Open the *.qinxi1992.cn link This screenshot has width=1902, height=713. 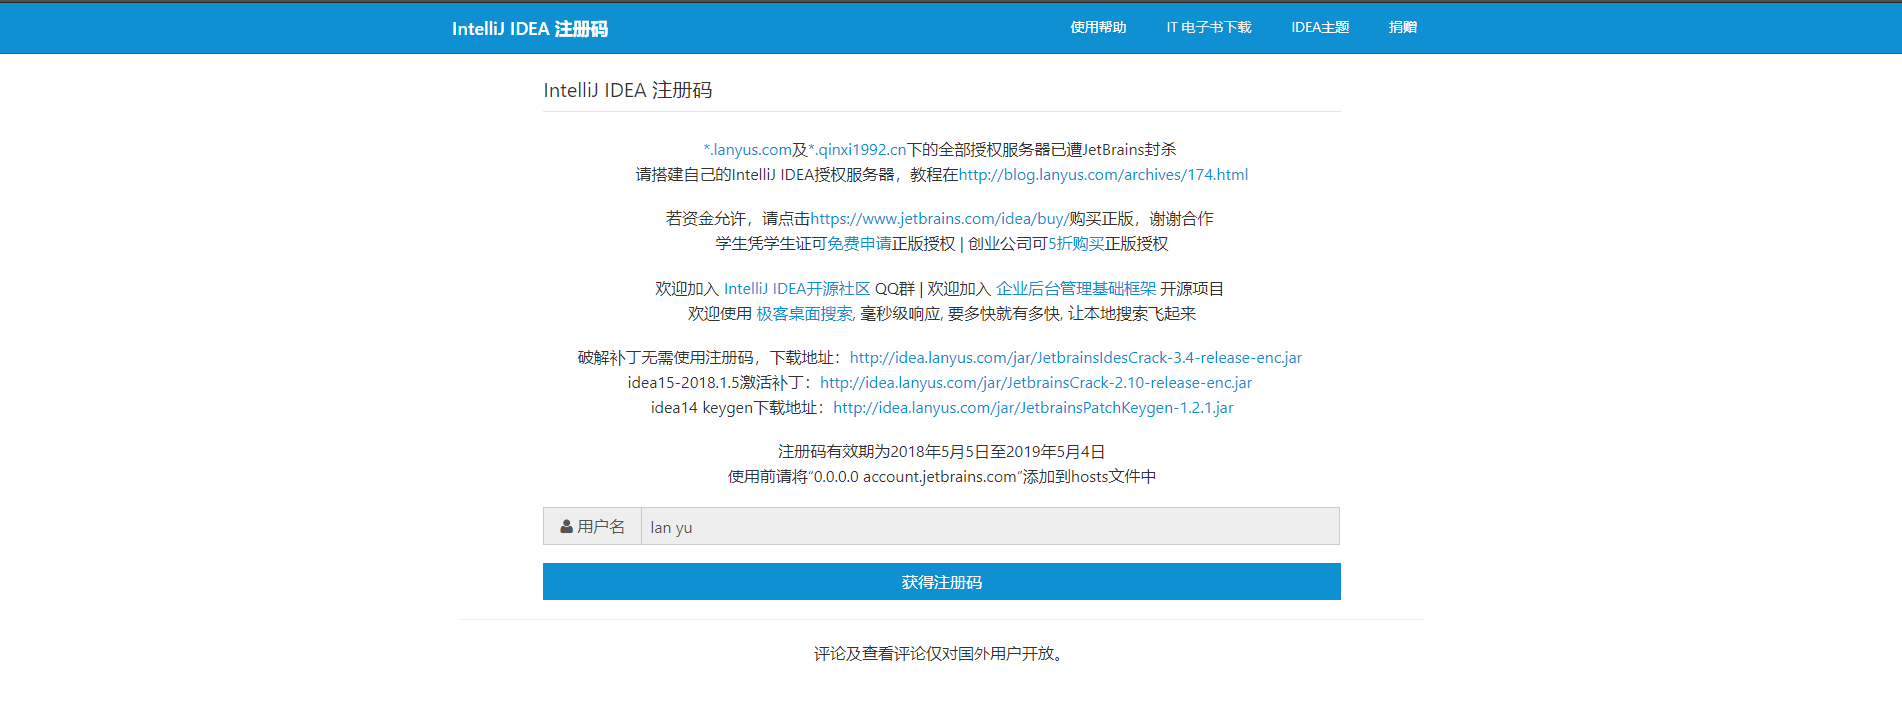click(x=857, y=150)
